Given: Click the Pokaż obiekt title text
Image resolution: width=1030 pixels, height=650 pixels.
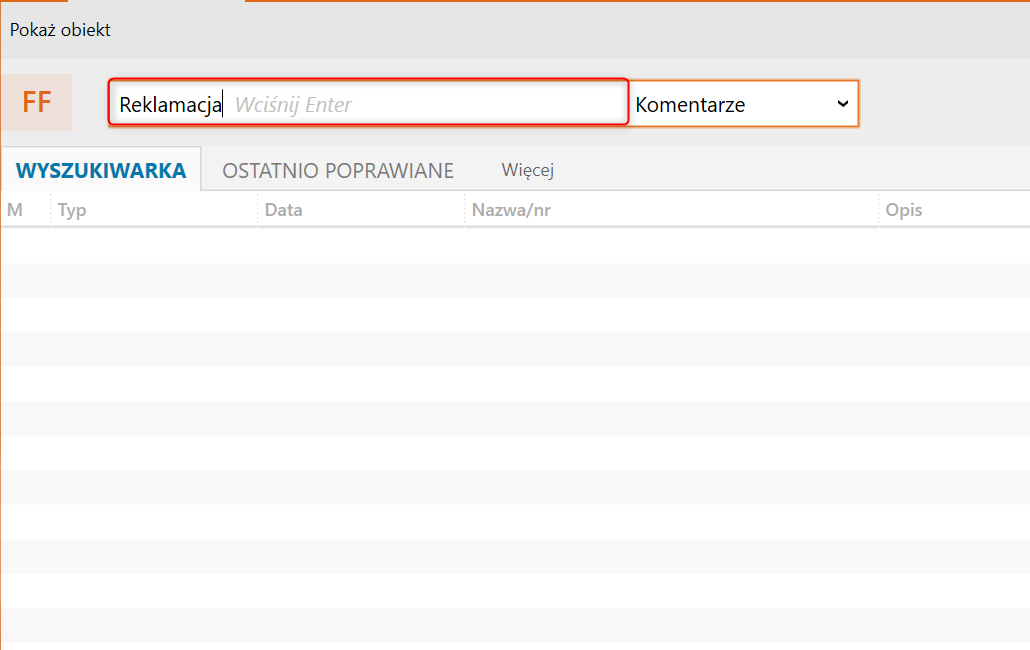Looking at the screenshot, I should [60, 30].
